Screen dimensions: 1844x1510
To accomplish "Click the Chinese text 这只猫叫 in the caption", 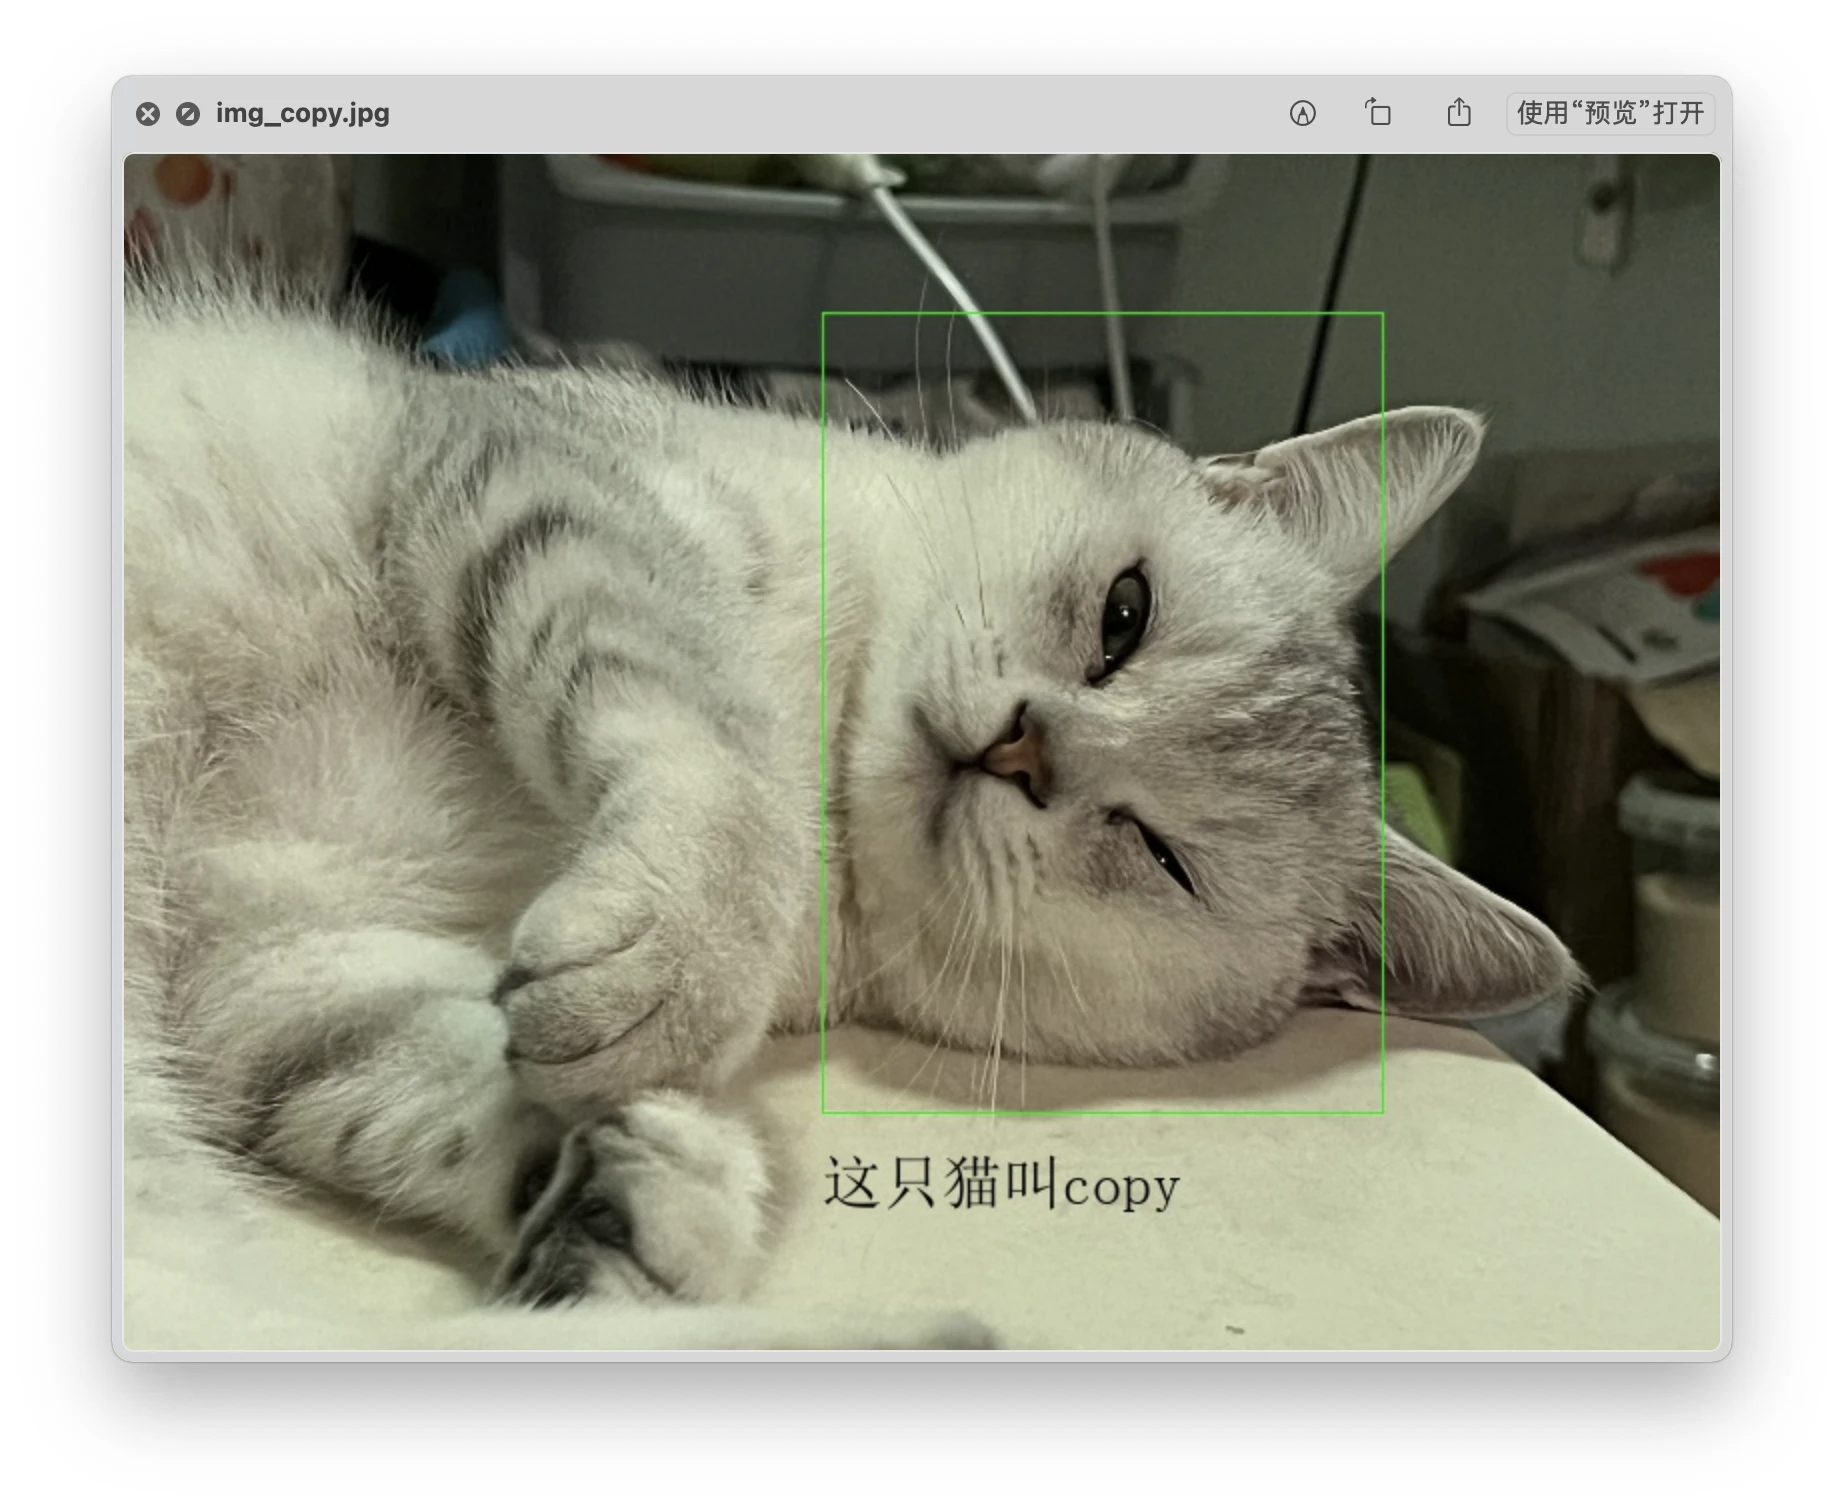I will (940, 1183).
